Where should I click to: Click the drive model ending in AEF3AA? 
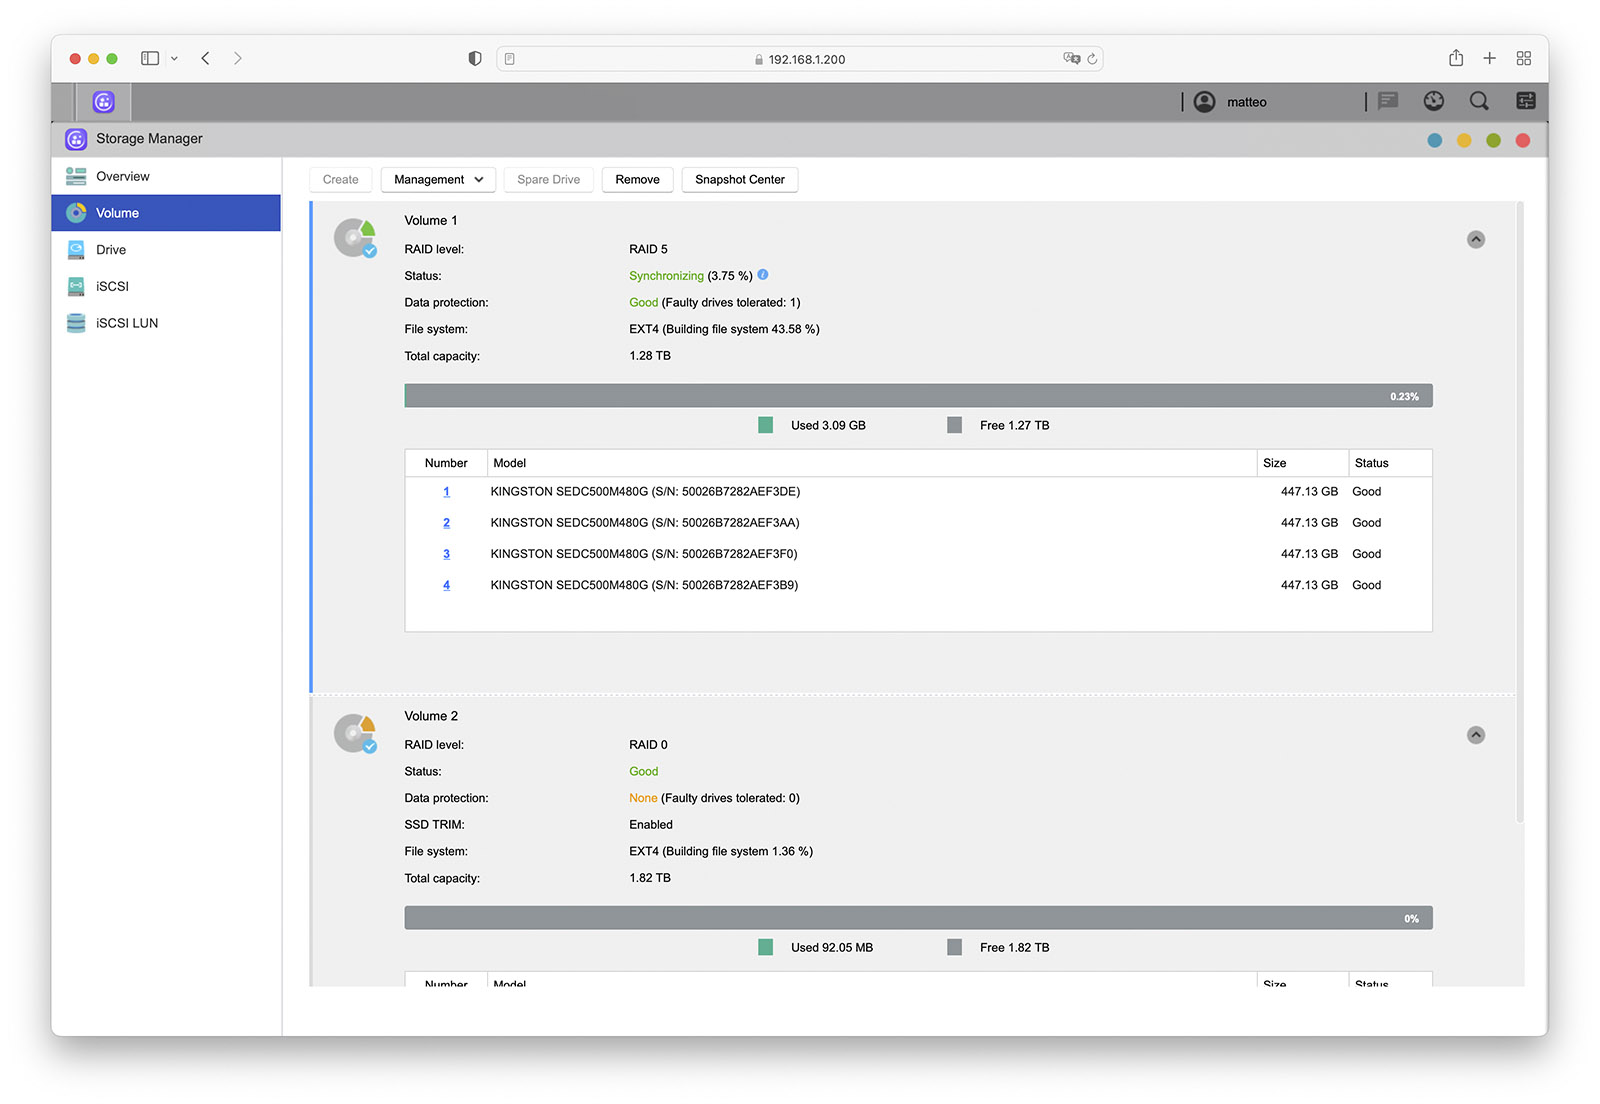tap(645, 523)
